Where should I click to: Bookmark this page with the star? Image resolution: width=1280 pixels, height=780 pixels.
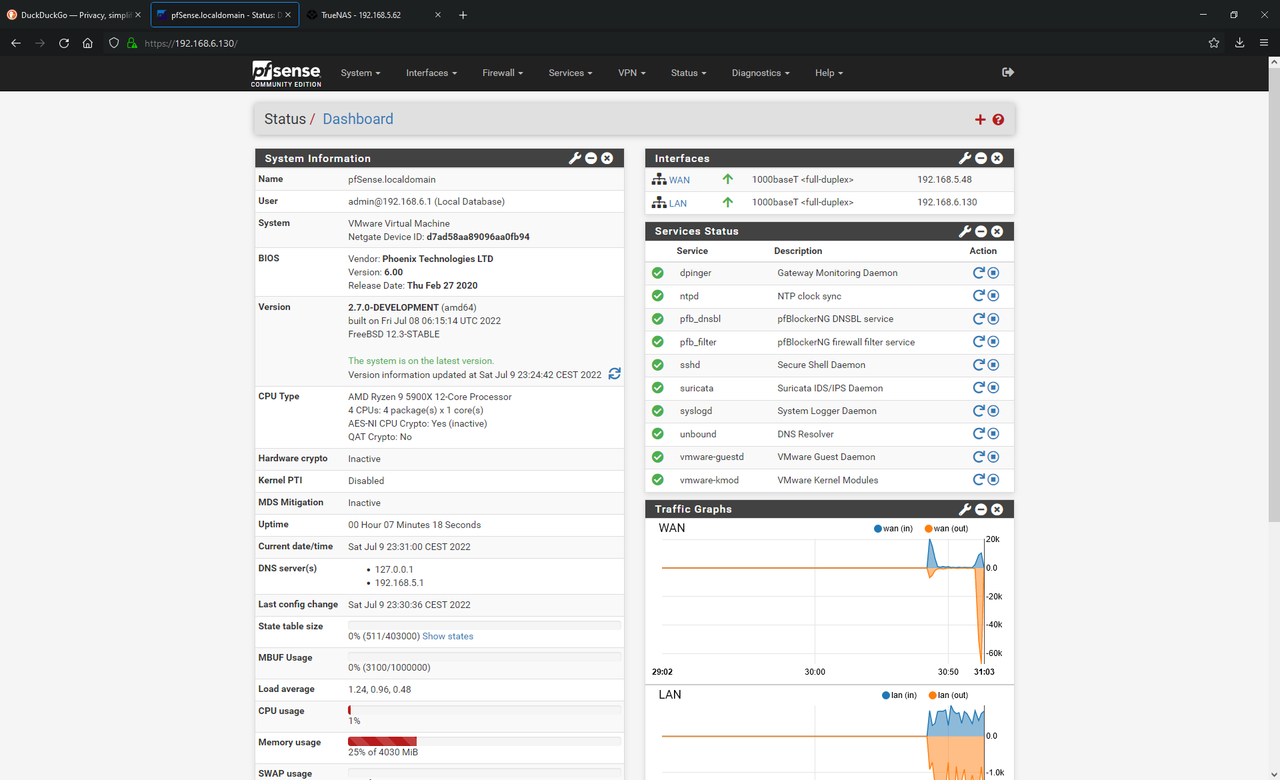(x=1214, y=43)
